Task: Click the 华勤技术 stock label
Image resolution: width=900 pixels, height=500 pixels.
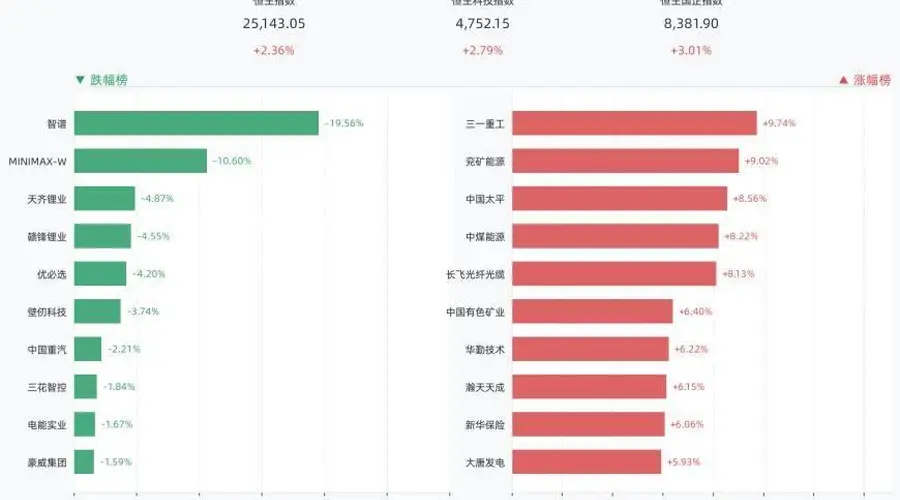Action: pyautogui.click(x=485, y=349)
